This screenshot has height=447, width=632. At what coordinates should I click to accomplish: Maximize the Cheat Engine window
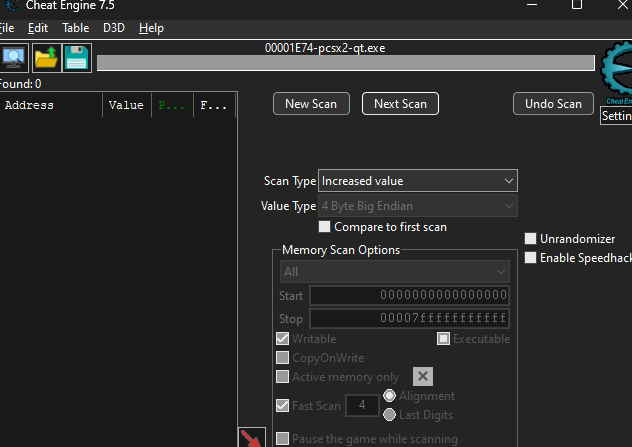pos(577,5)
